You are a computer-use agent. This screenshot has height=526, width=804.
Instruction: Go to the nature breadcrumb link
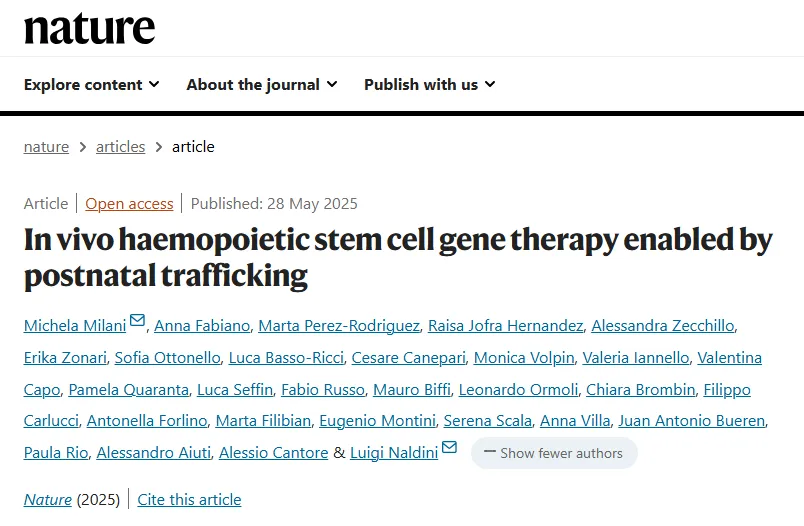pos(46,147)
